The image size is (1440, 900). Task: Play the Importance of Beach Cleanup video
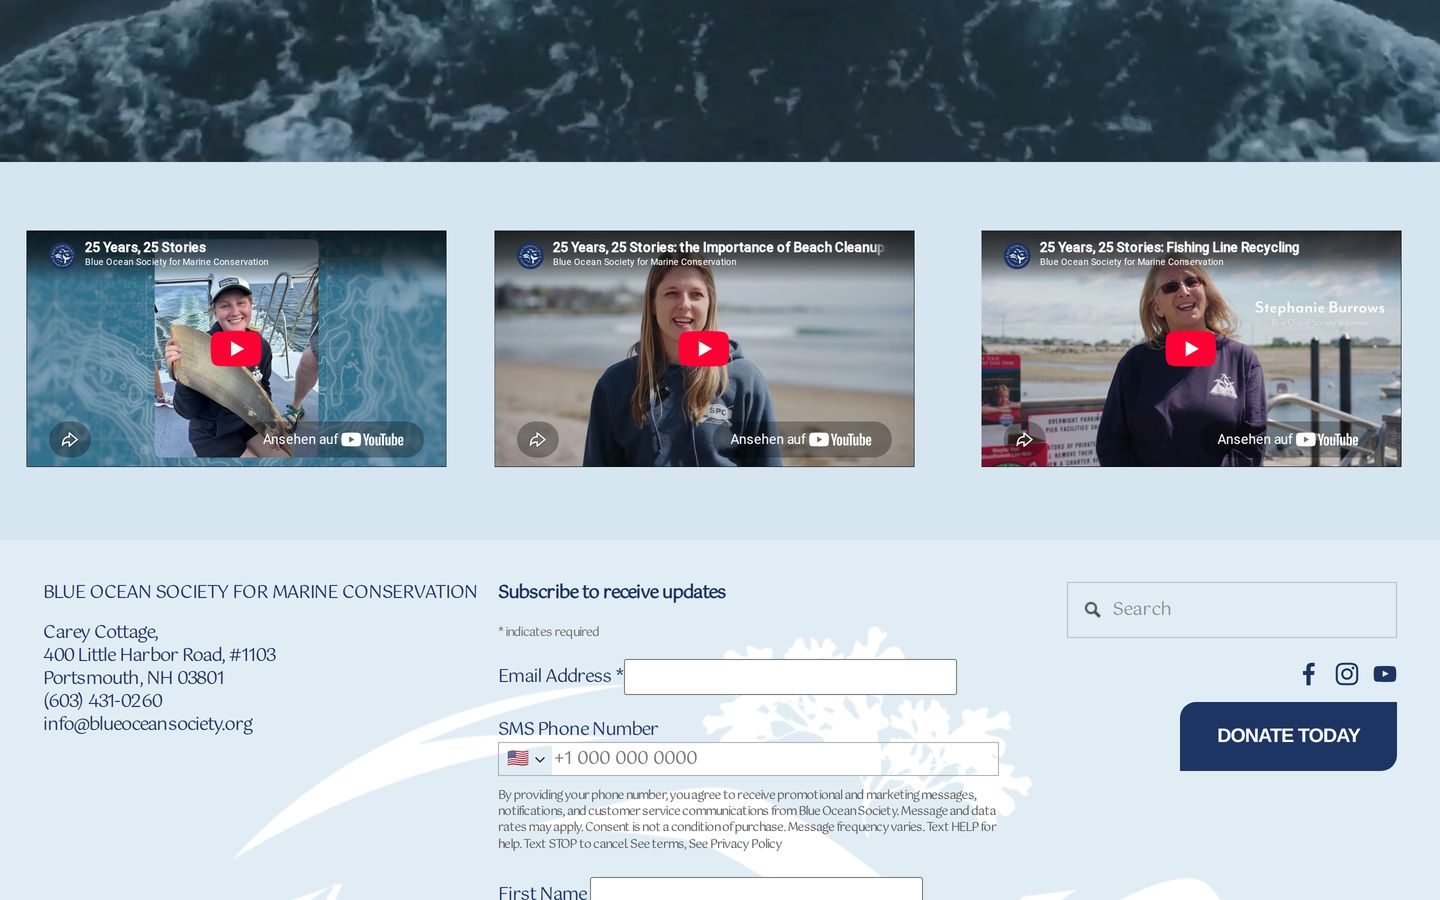tap(704, 349)
